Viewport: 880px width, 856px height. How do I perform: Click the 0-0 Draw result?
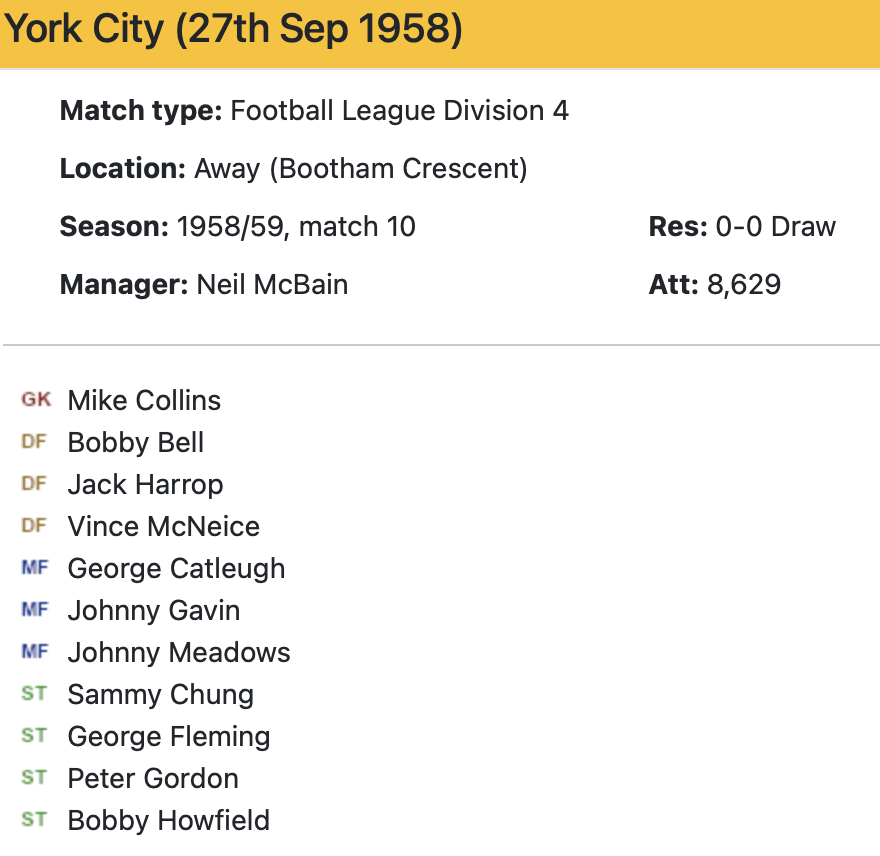point(775,227)
